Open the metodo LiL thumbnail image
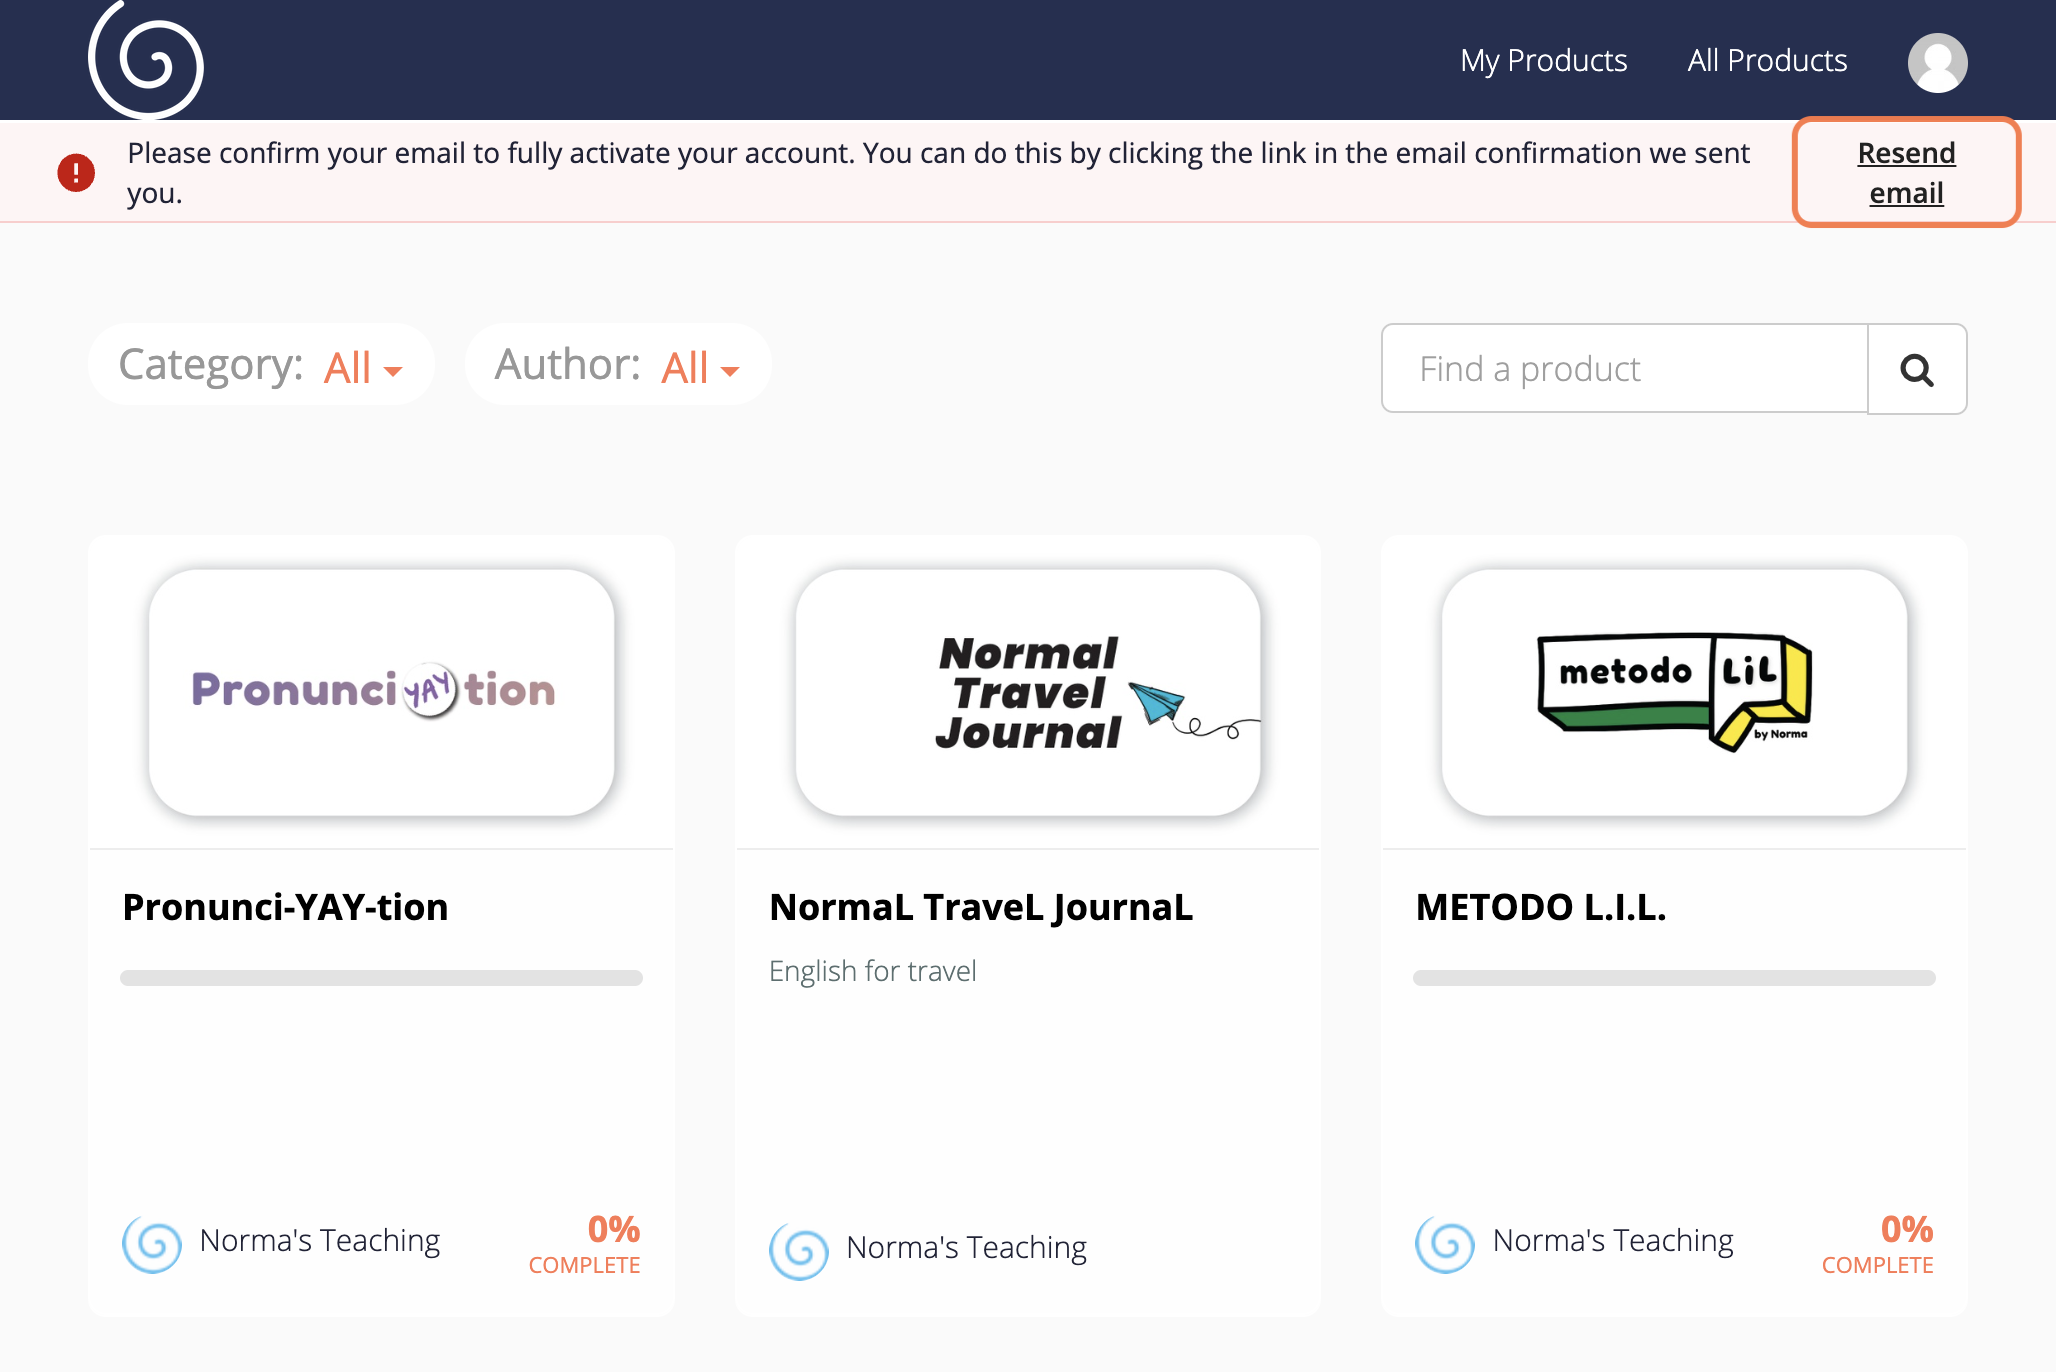 tap(1674, 692)
